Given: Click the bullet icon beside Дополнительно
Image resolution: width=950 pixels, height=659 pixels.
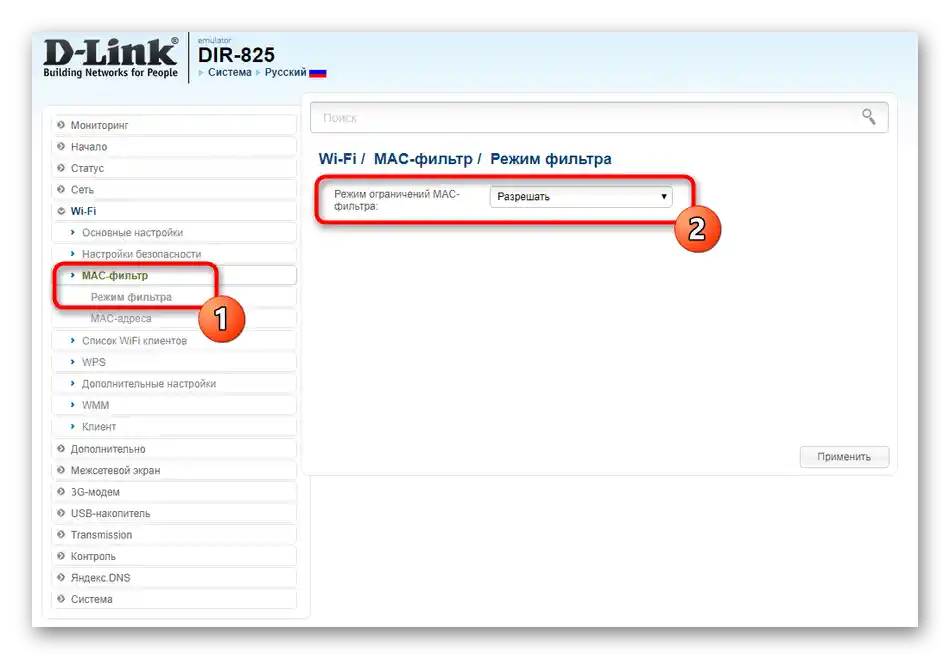Looking at the screenshot, I should point(61,449).
